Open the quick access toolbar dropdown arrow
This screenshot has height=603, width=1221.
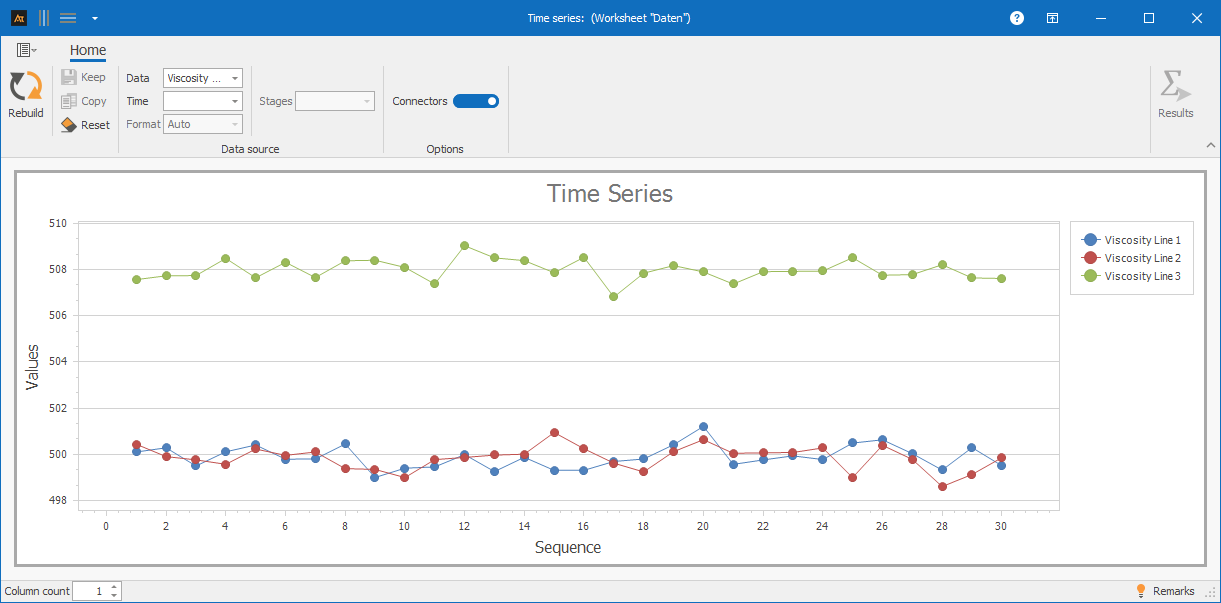pos(94,18)
